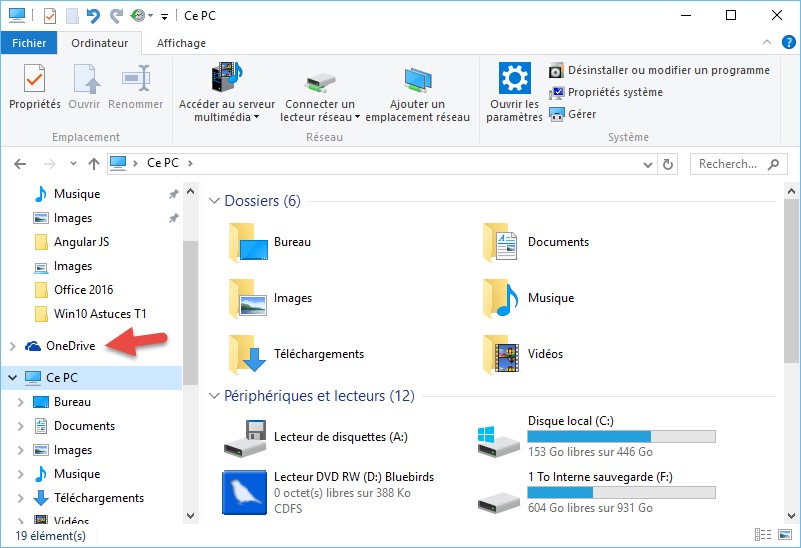Viewport: 801px width, 548px height.
Task: Collapse the Ce PC tree node
Action: click(x=12, y=378)
